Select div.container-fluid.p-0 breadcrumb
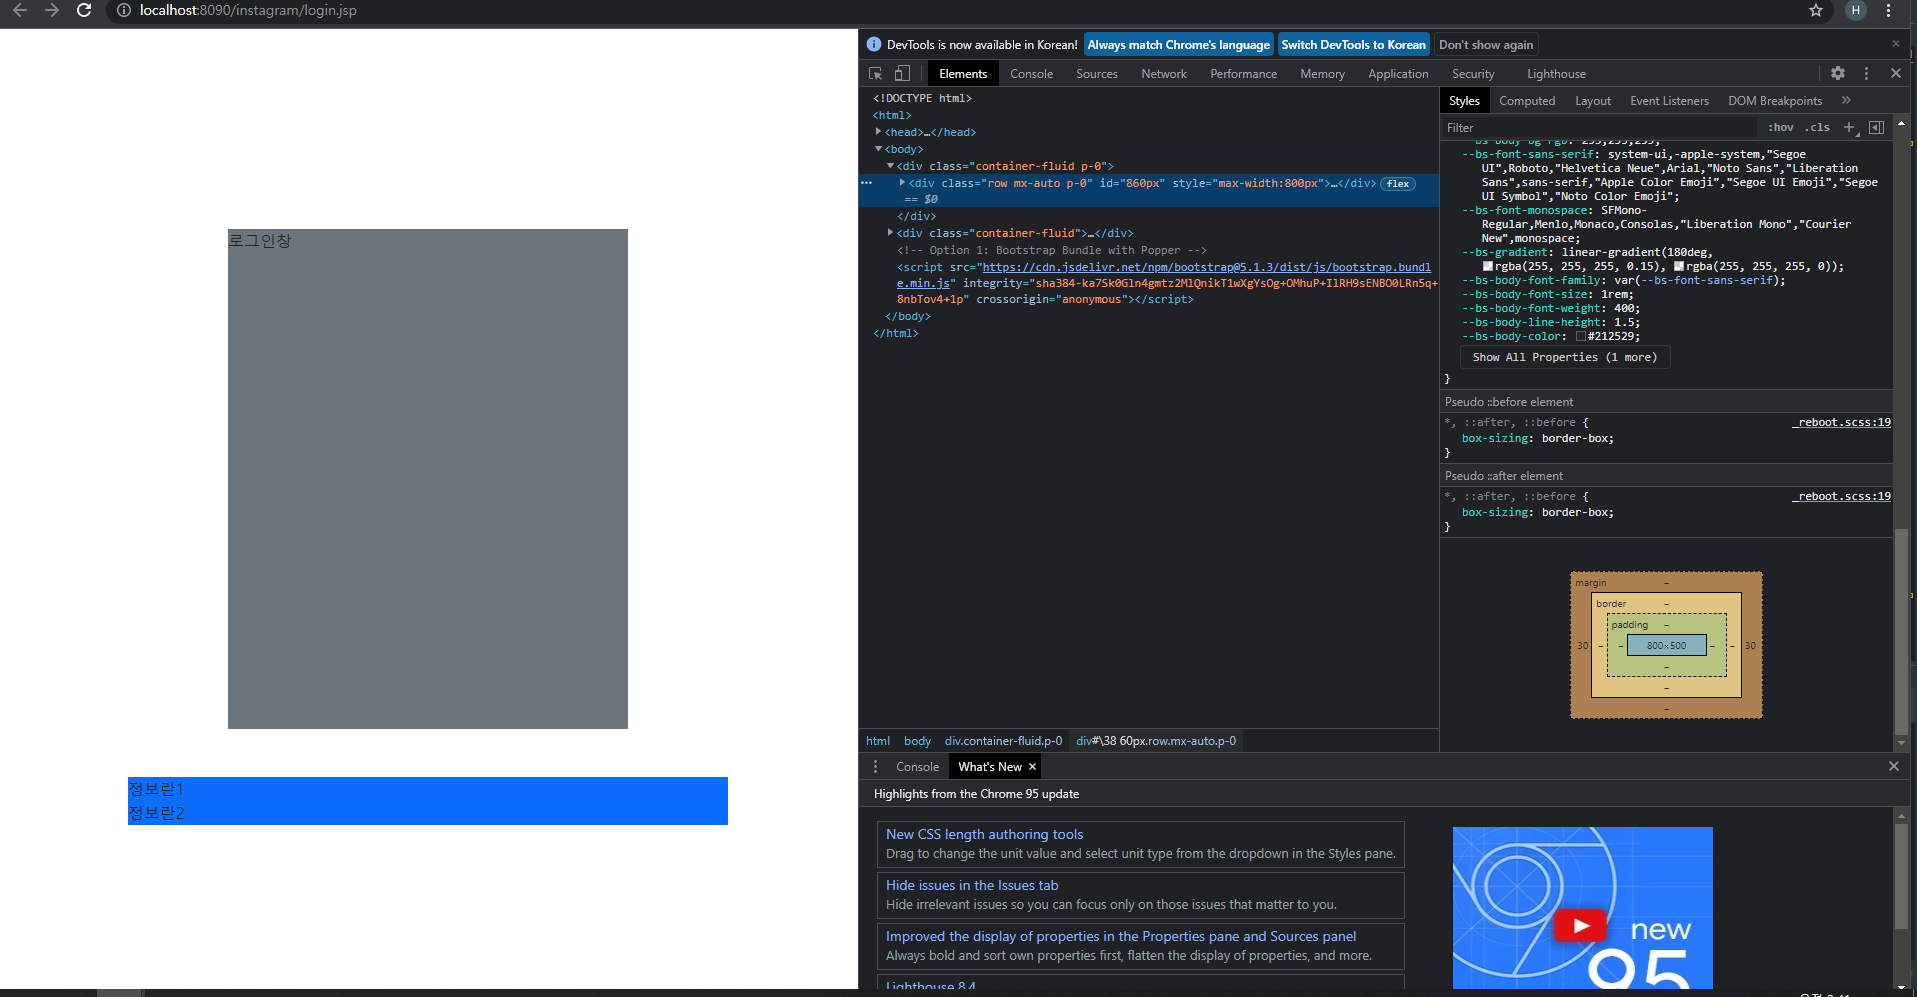 (x=1003, y=741)
